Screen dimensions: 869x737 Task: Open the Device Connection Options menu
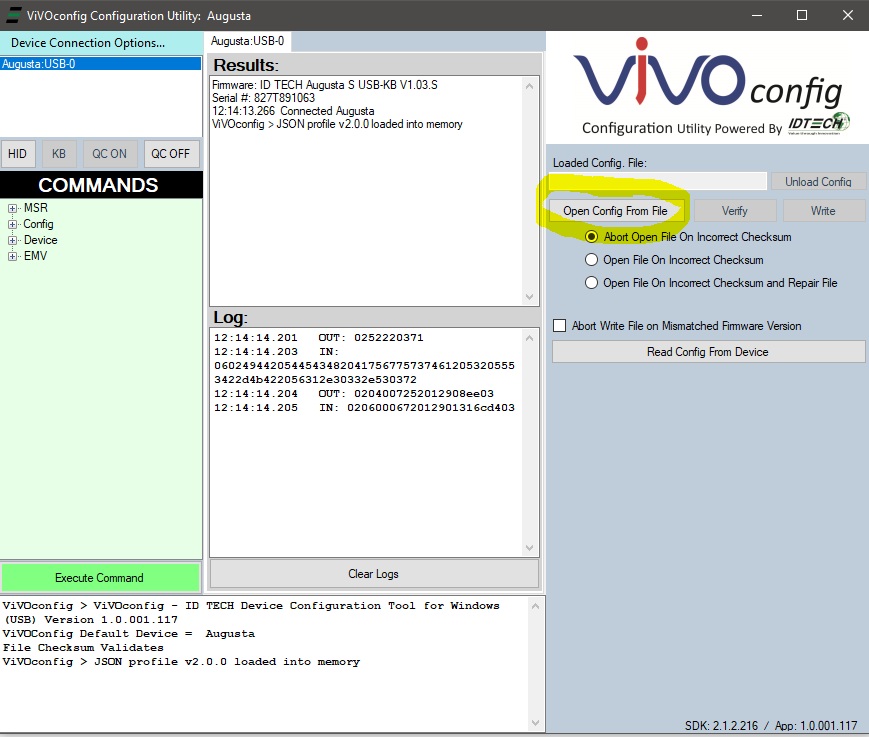point(88,43)
